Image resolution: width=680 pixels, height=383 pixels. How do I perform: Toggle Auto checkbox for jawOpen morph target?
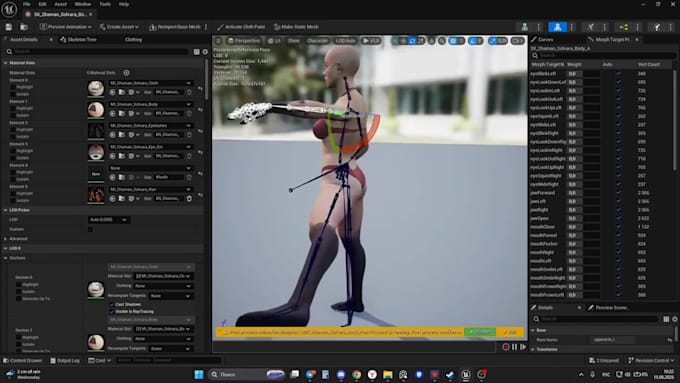click(x=619, y=218)
